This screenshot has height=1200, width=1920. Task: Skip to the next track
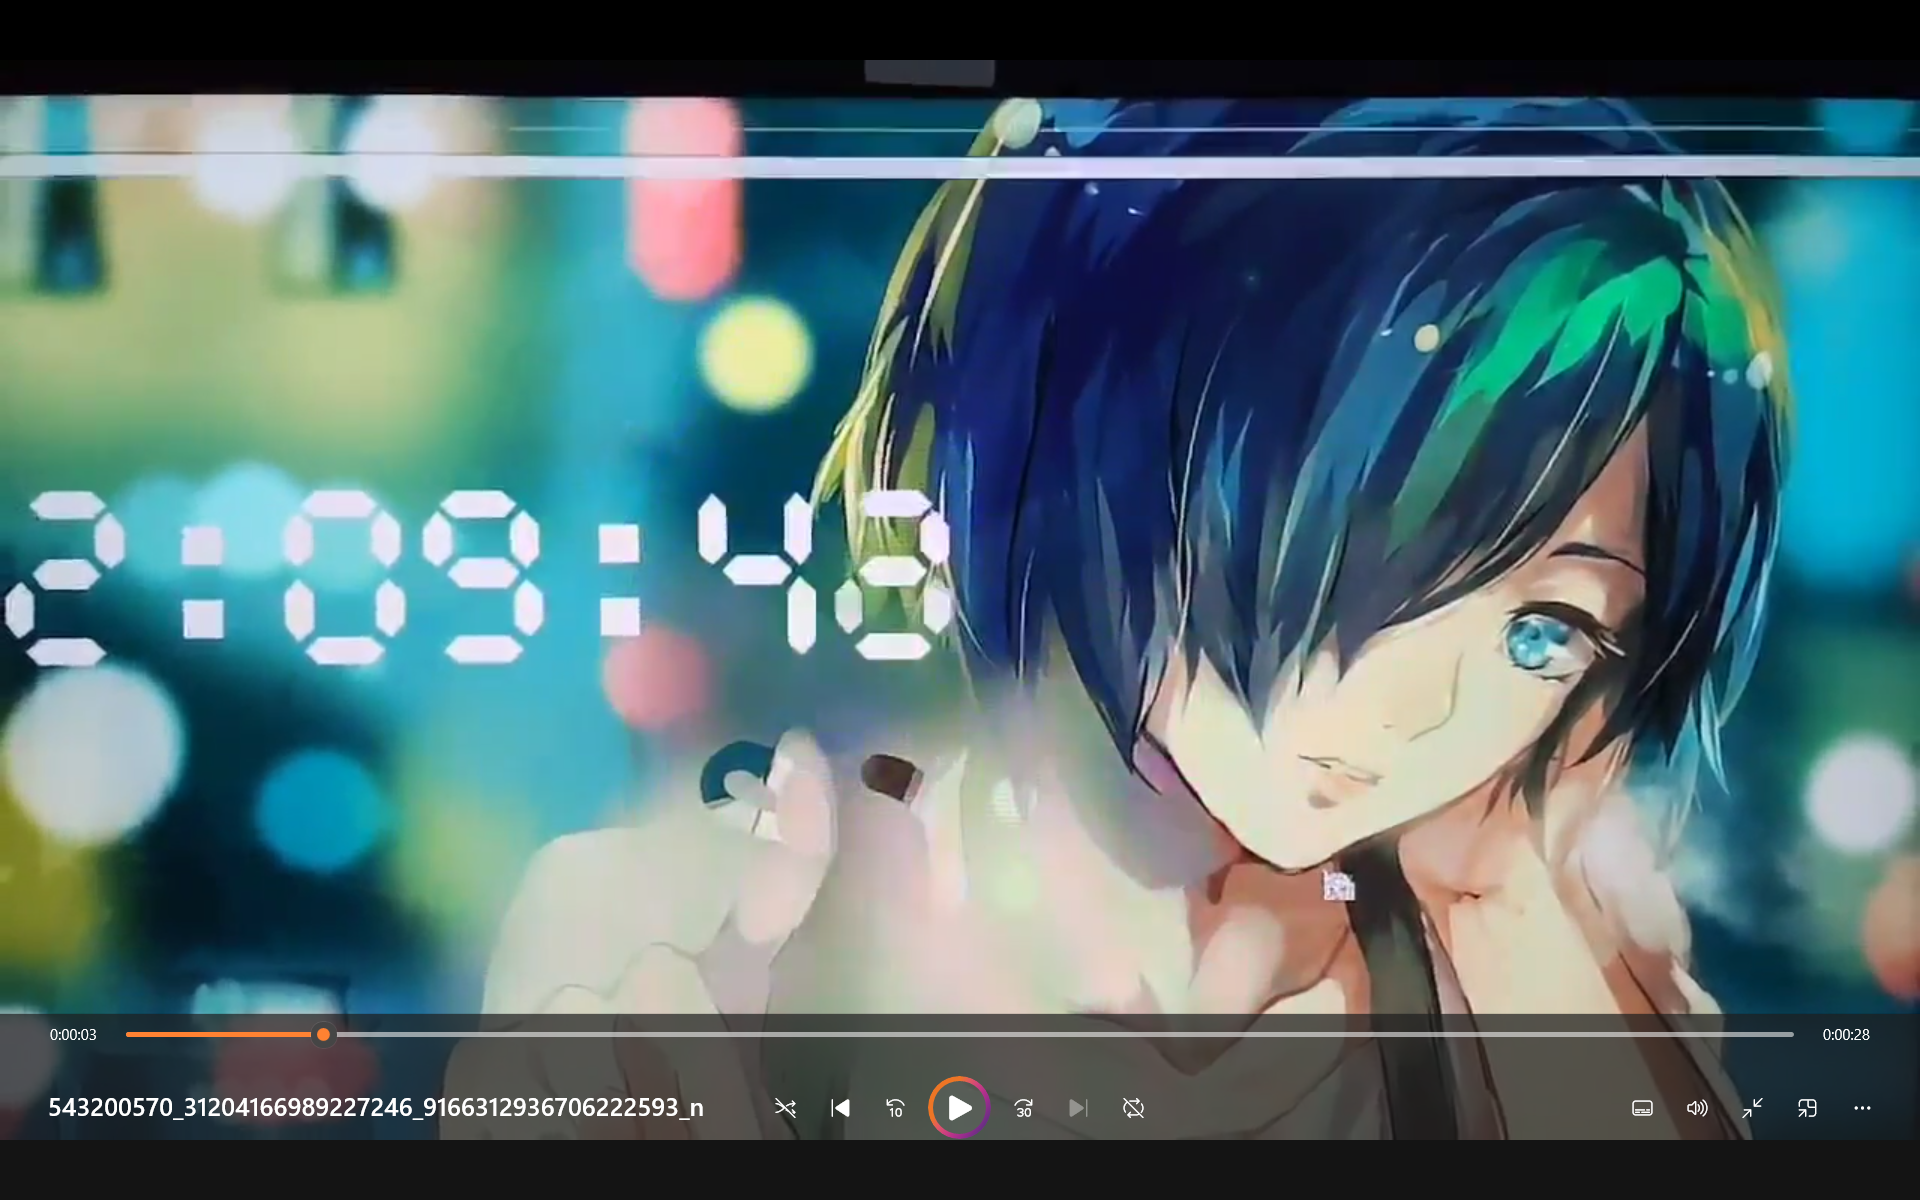(x=1078, y=1108)
